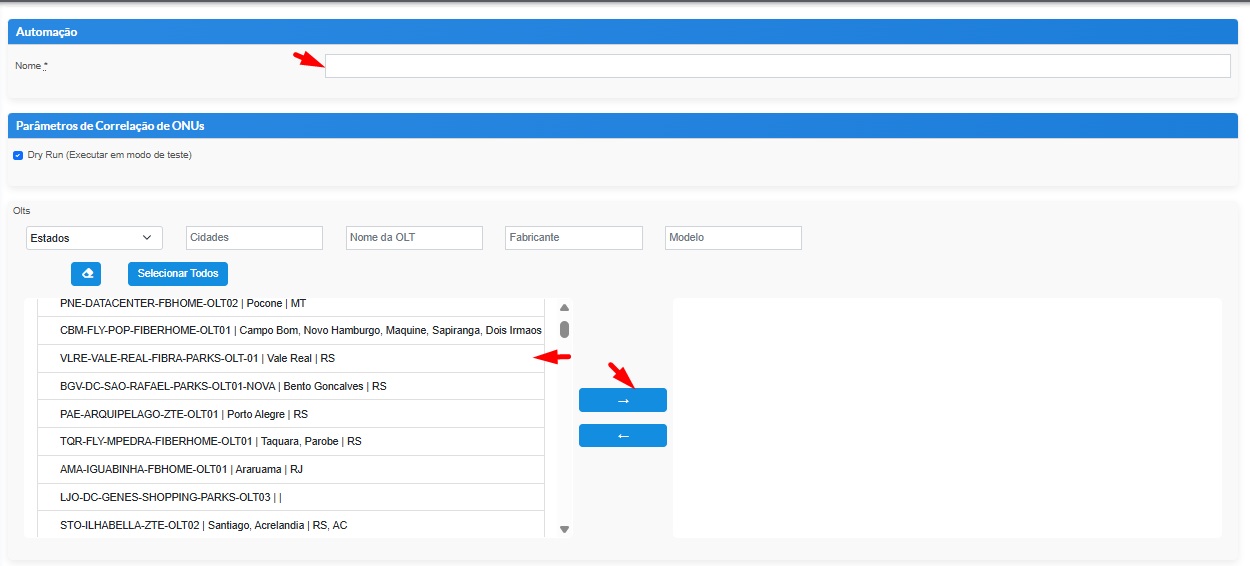Click the right arrow to add OLT
This screenshot has height=566, width=1250.
[x=622, y=400]
